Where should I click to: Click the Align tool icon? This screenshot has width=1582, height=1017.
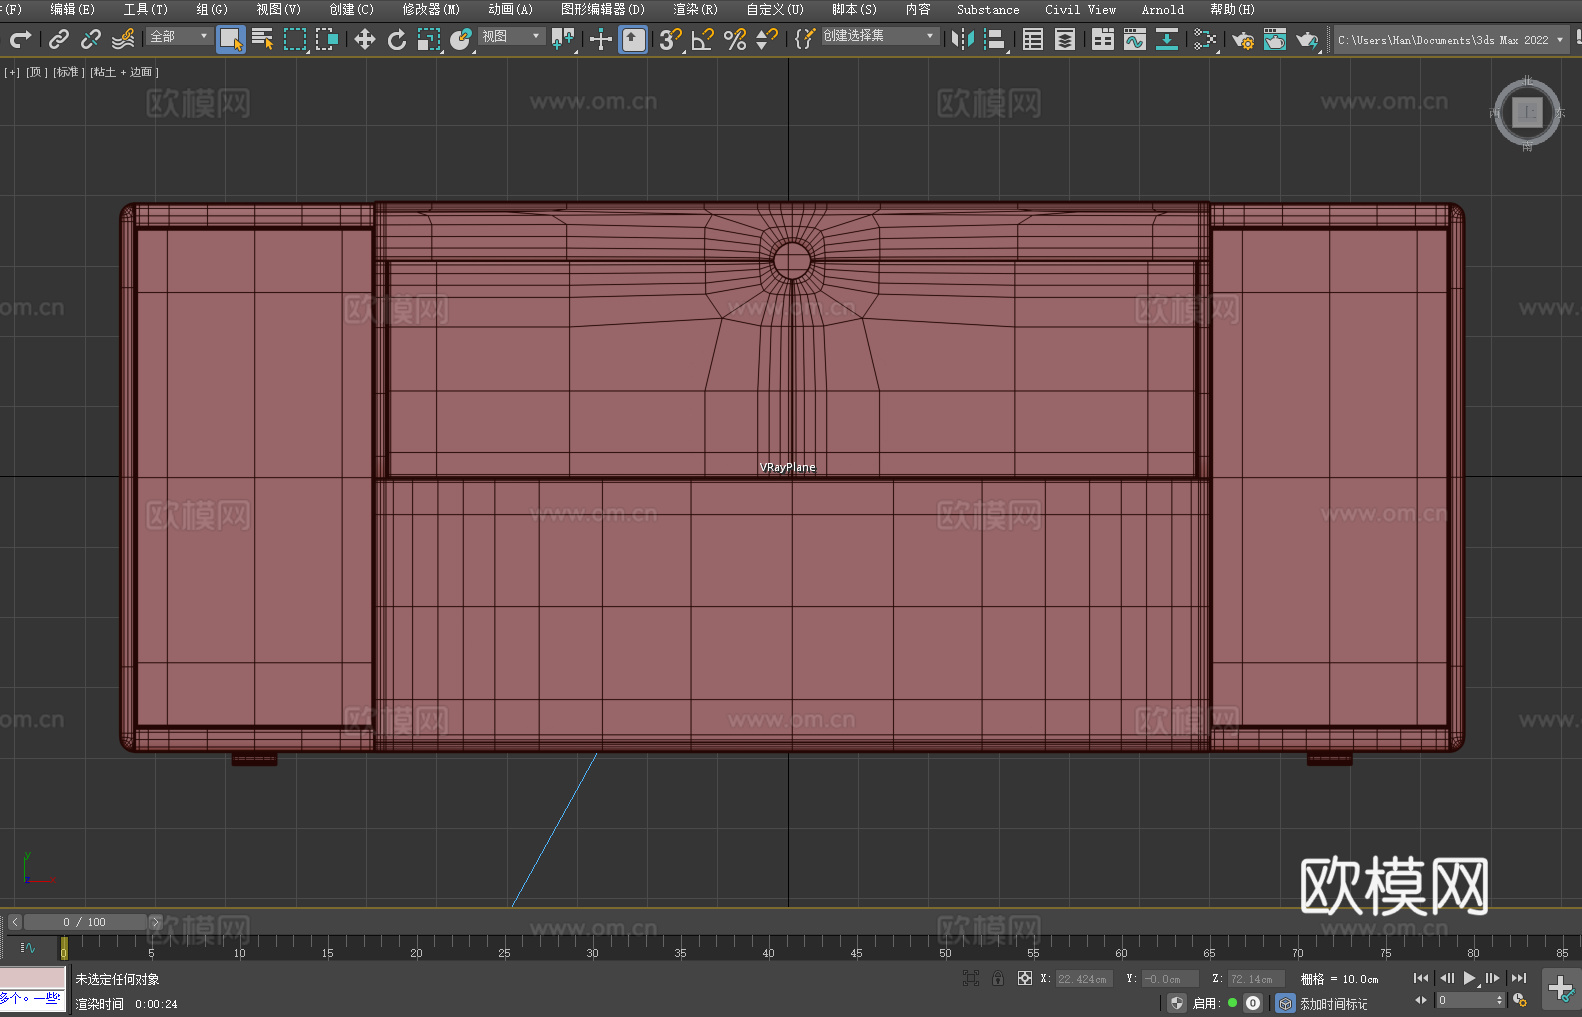[995, 39]
